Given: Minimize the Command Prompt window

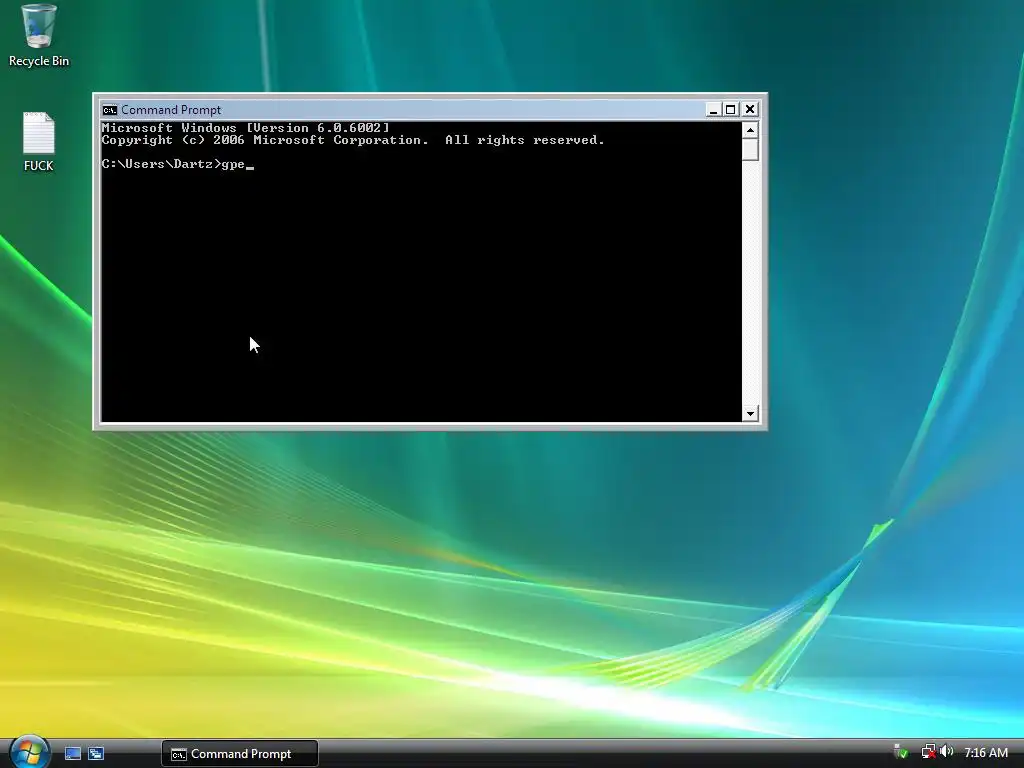Looking at the screenshot, I should (x=713, y=110).
